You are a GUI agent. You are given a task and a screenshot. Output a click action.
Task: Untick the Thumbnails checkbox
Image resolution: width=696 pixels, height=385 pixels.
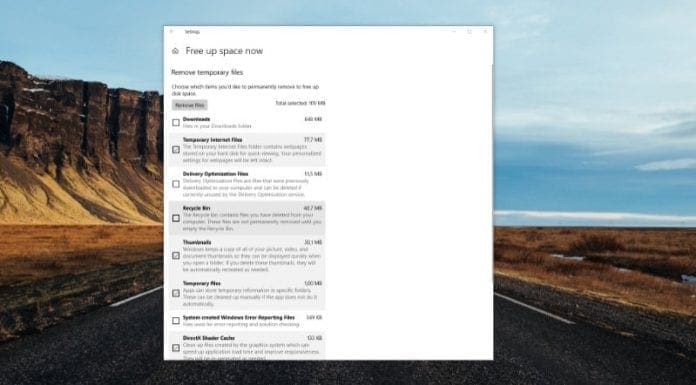[x=176, y=256]
